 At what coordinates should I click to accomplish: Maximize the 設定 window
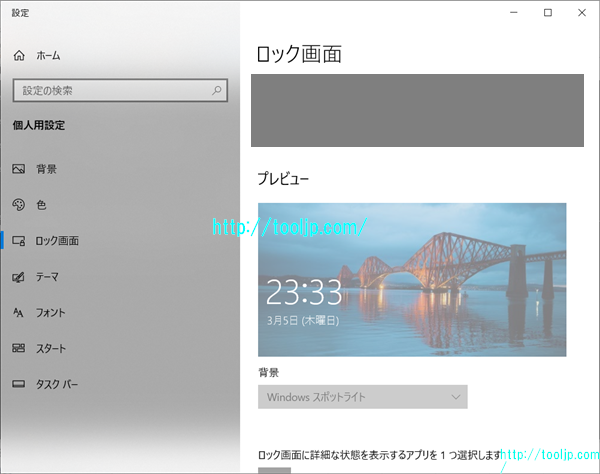tap(548, 13)
